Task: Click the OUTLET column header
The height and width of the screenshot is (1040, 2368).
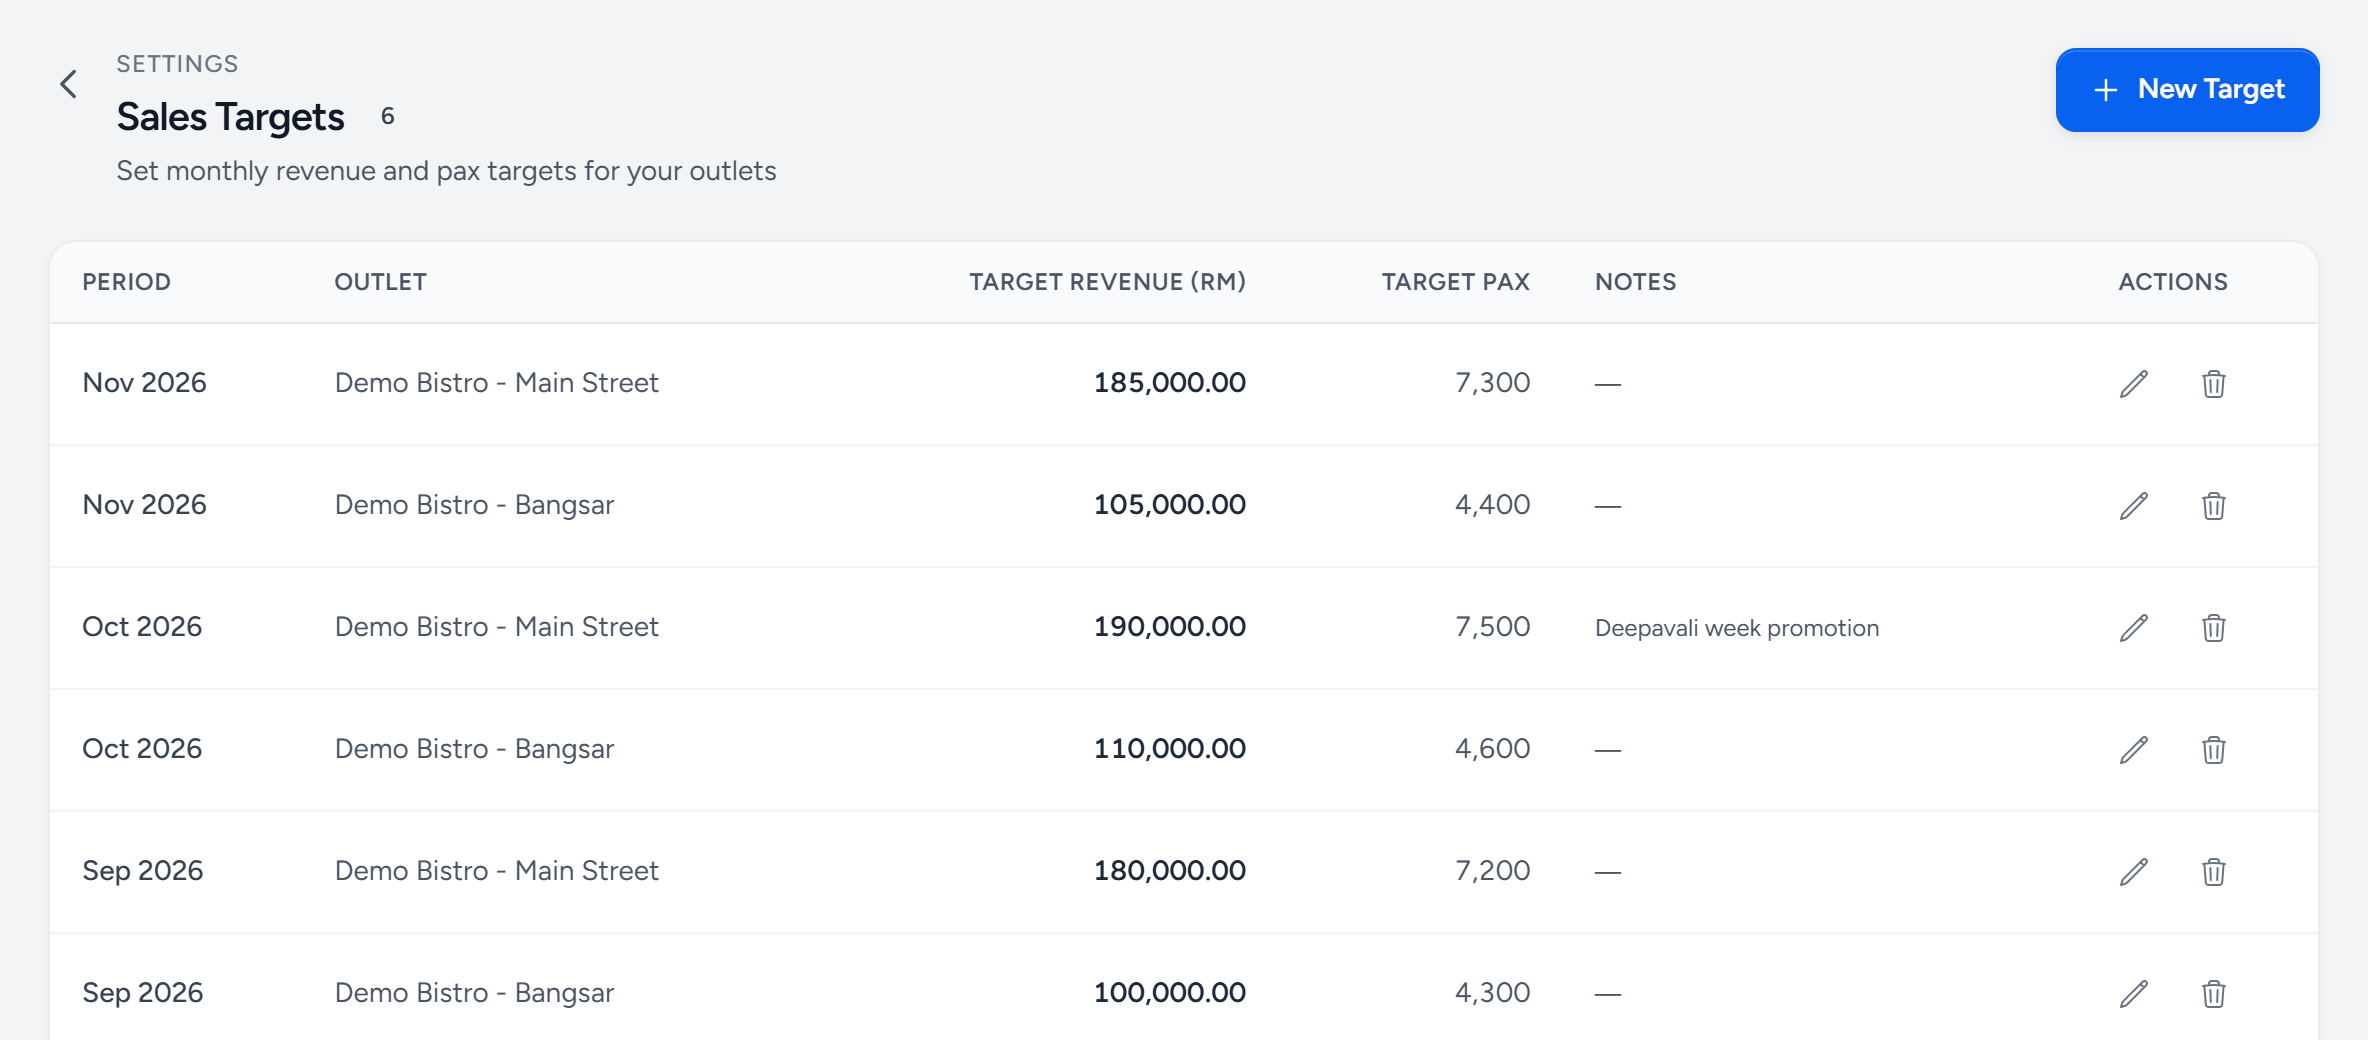Action: click(x=380, y=282)
